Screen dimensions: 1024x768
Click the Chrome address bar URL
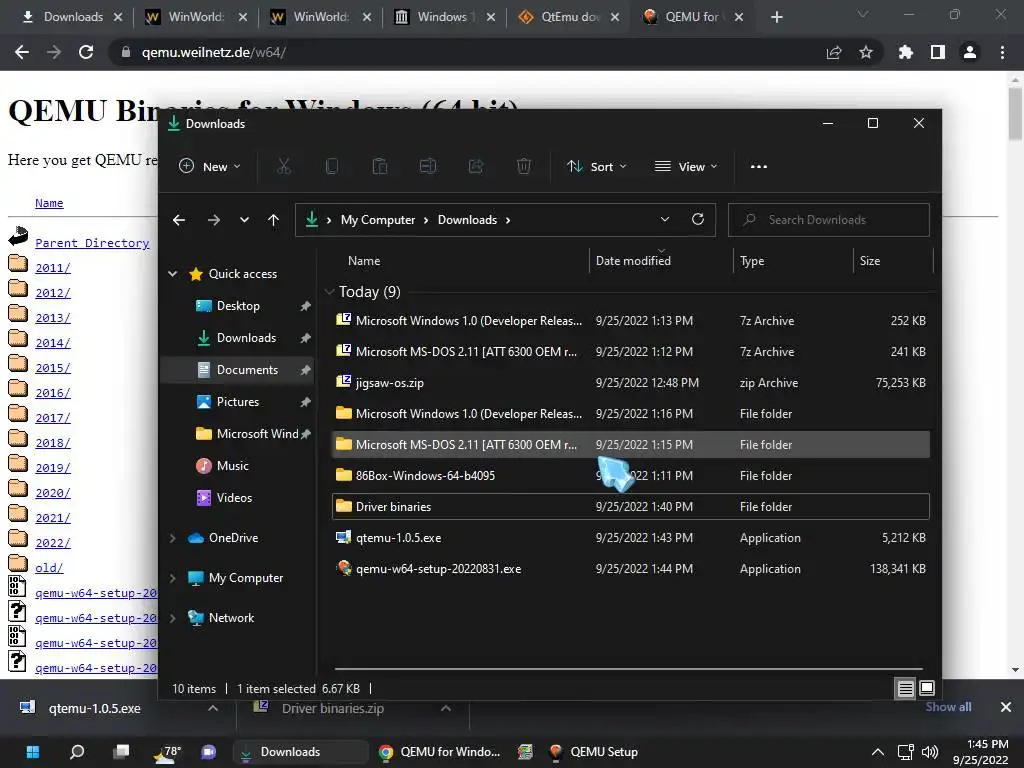point(214,52)
